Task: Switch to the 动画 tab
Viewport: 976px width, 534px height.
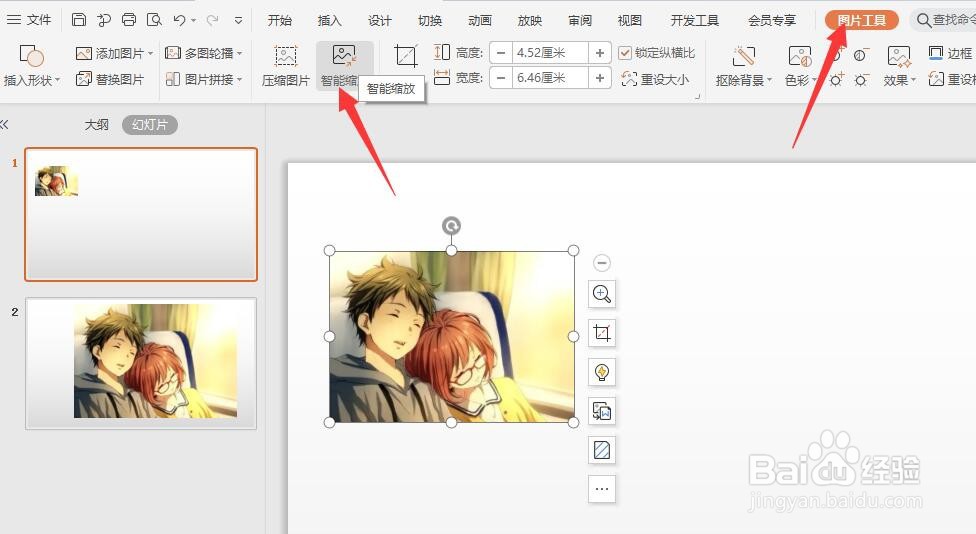Action: tap(480, 21)
